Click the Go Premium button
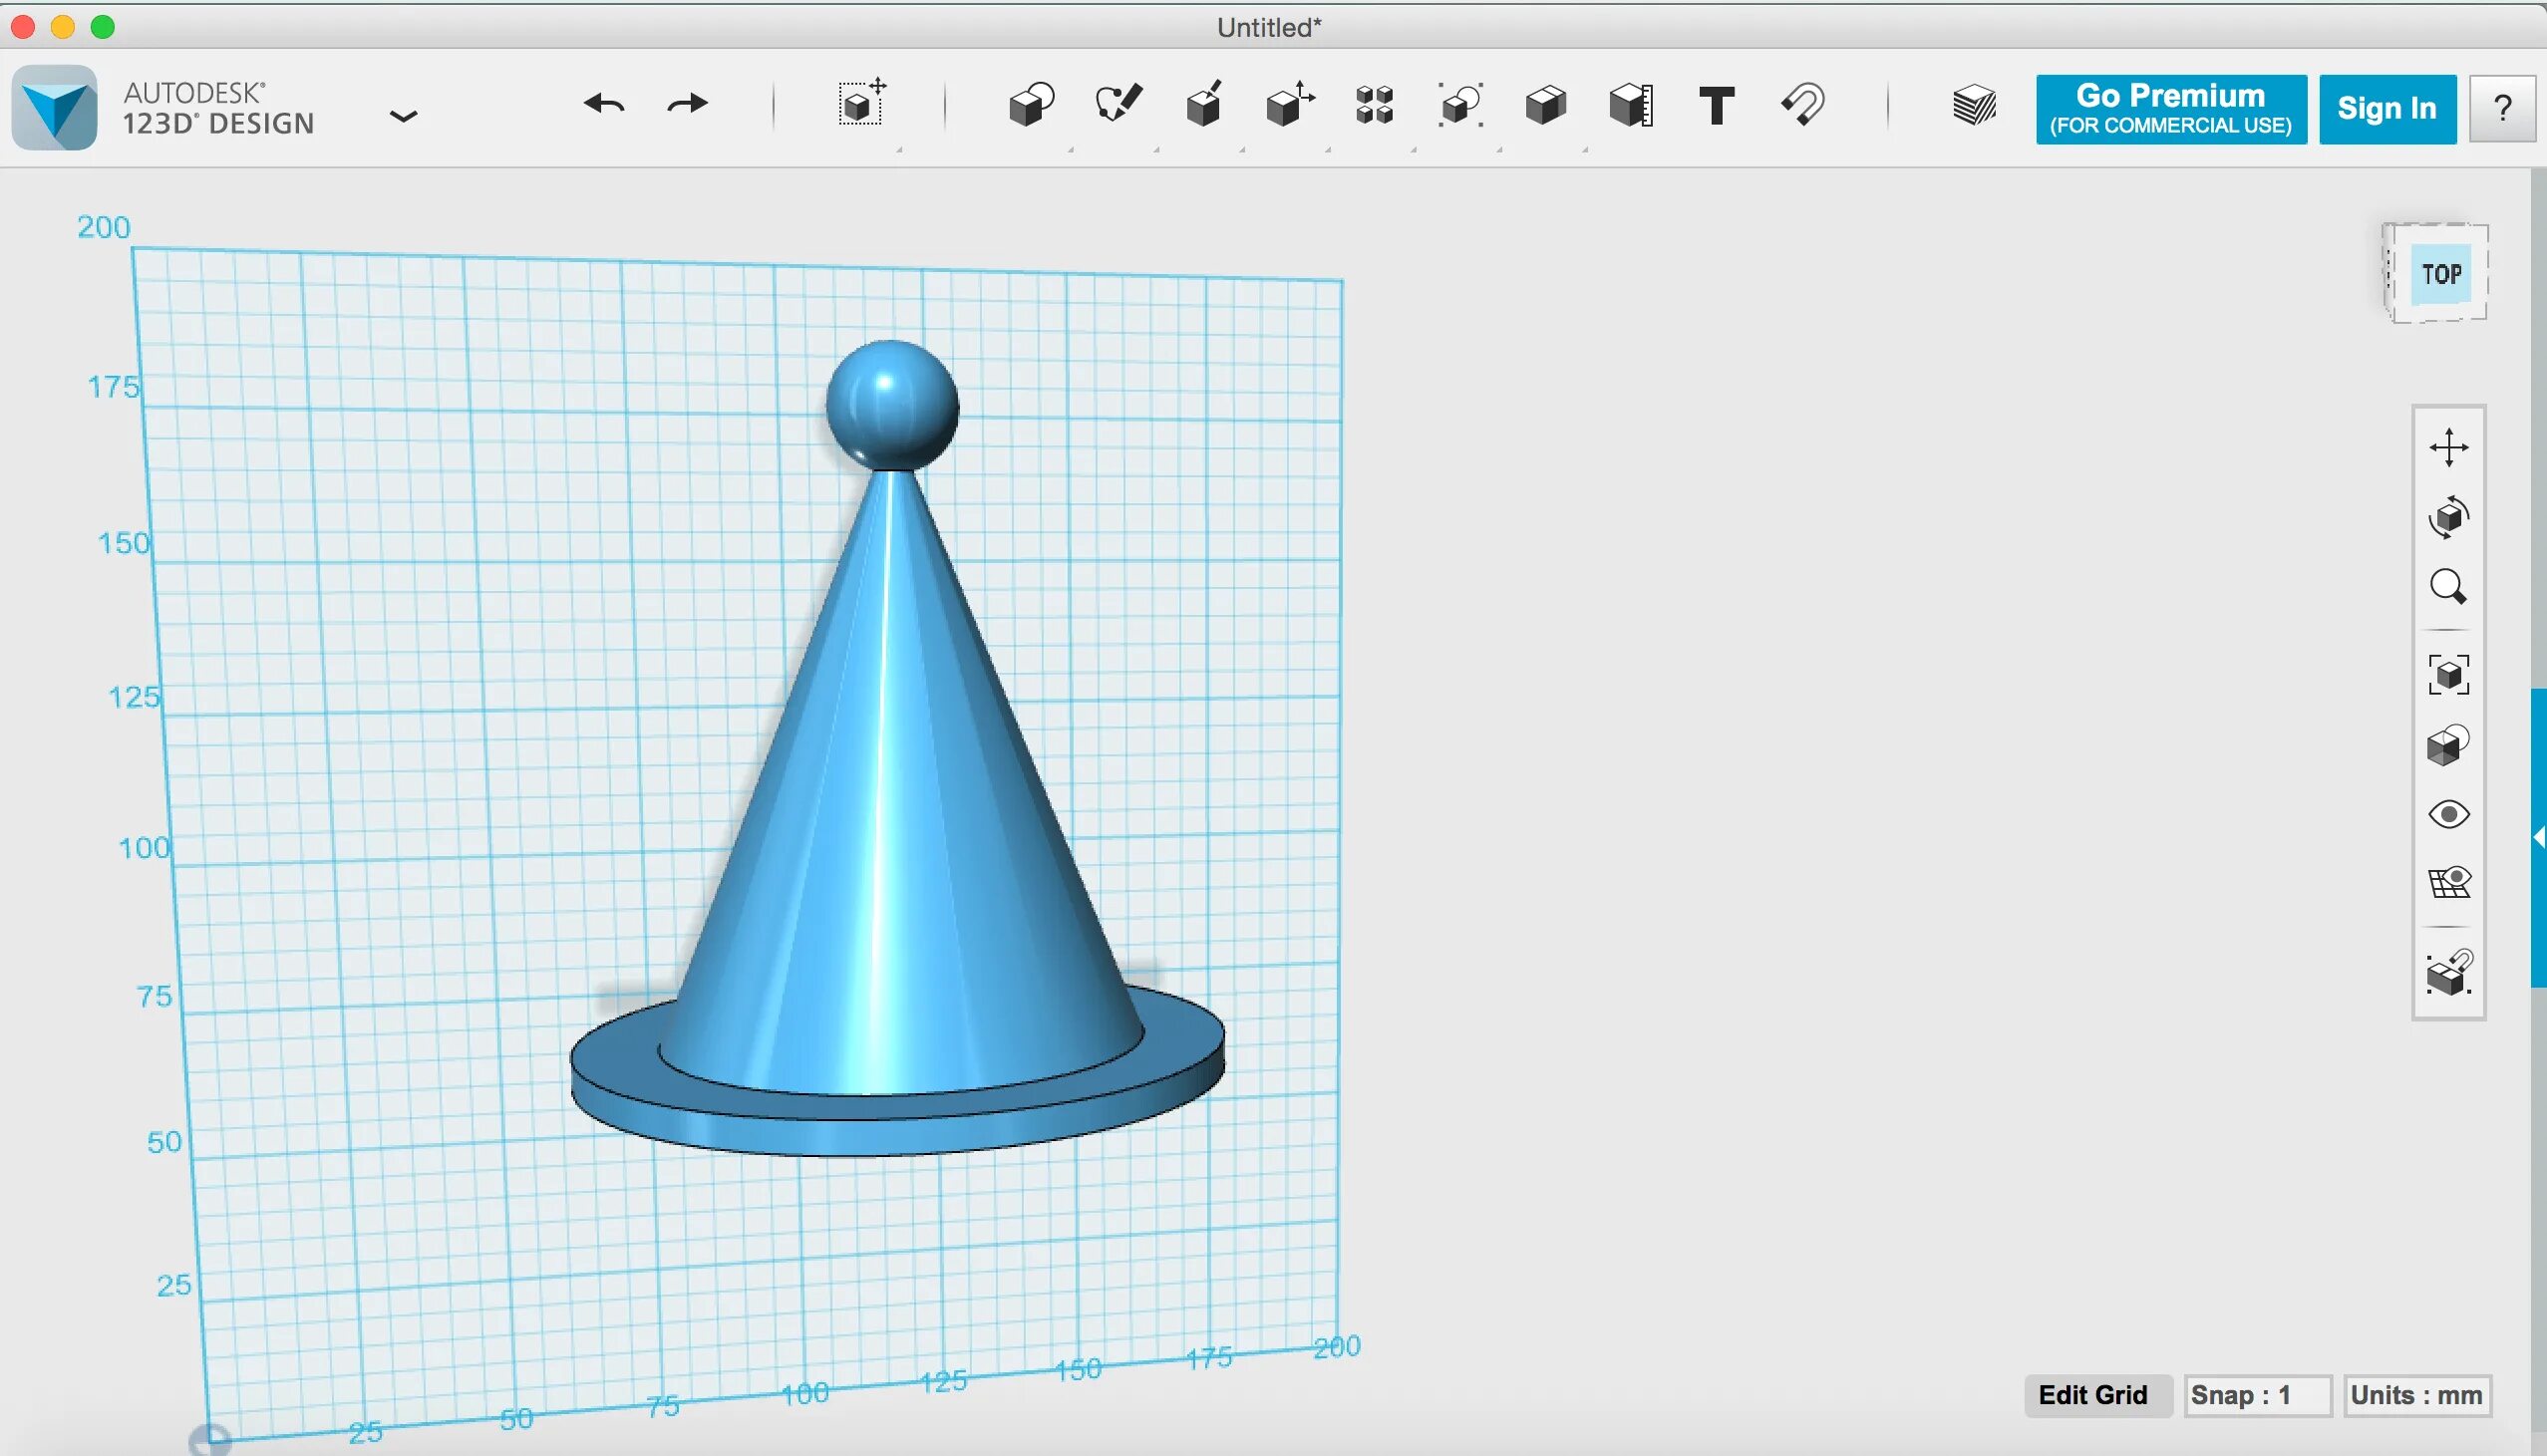 click(x=2170, y=109)
